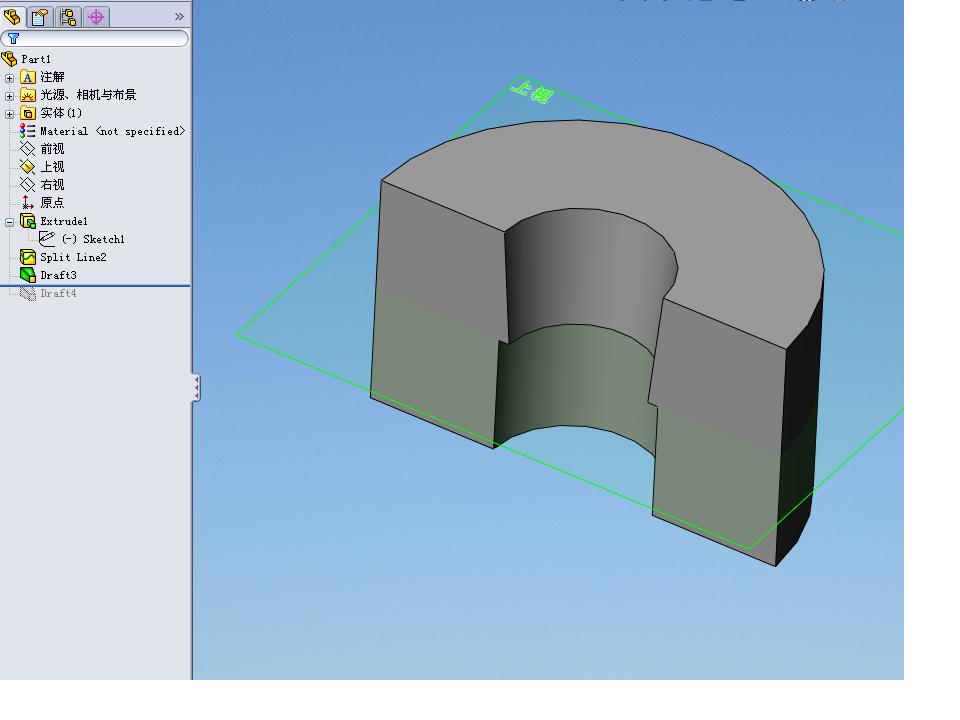Select the 上视 plane label in tree
This screenshot has height=720, width=960.
point(52,167)
